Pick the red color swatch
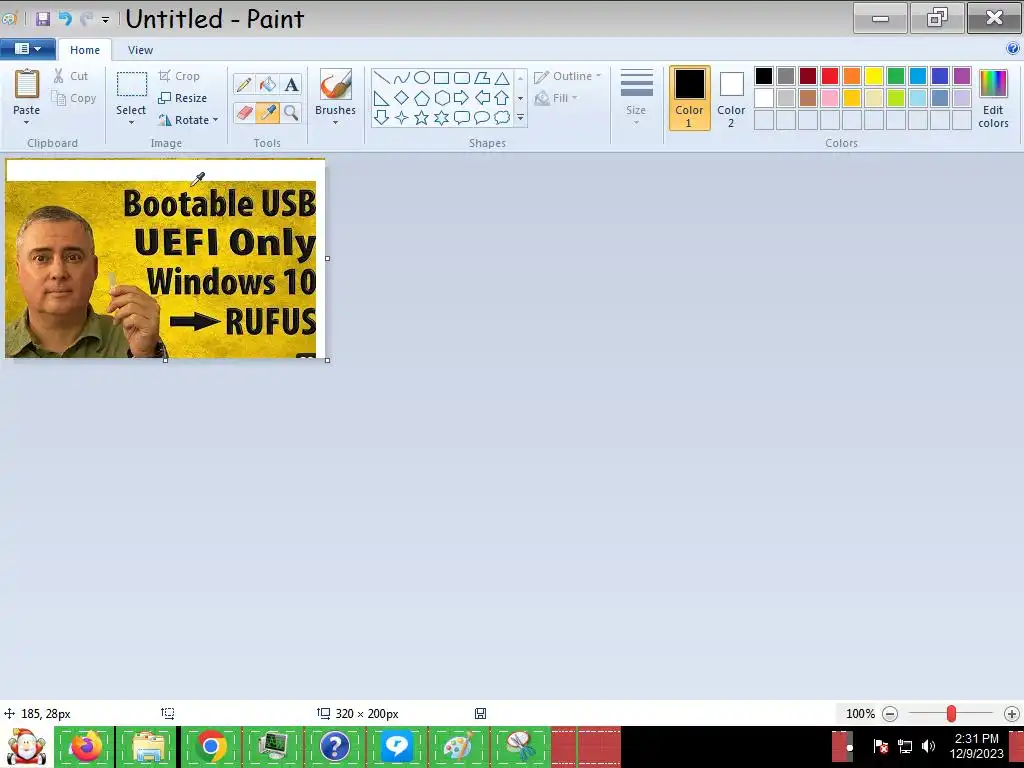The width and height of the screenshot is (1024, 768). click(830, 76)
